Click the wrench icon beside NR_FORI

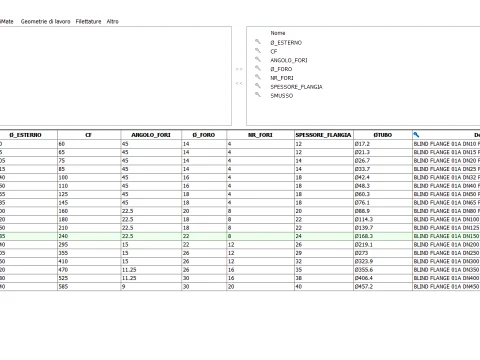[x=258, y=77]
